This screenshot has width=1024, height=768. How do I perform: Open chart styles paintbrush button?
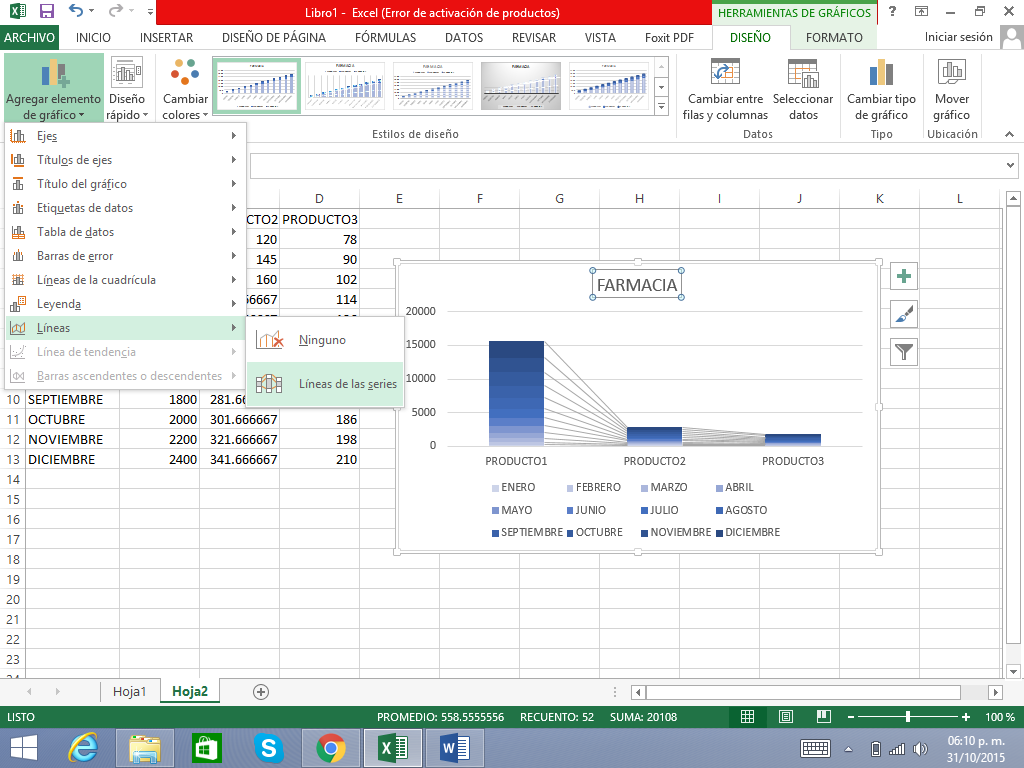904,314
